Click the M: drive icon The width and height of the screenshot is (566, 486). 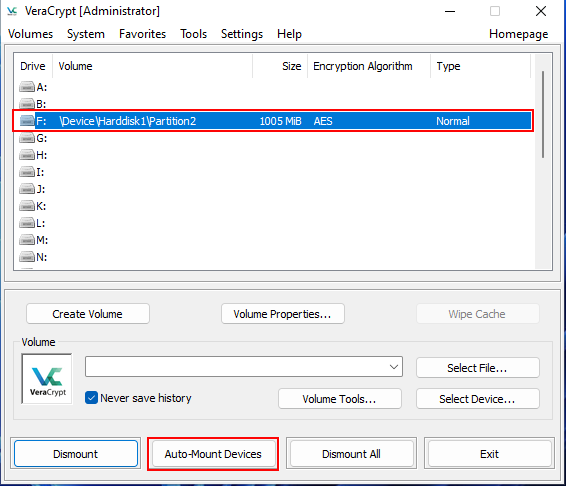[27, 240]
